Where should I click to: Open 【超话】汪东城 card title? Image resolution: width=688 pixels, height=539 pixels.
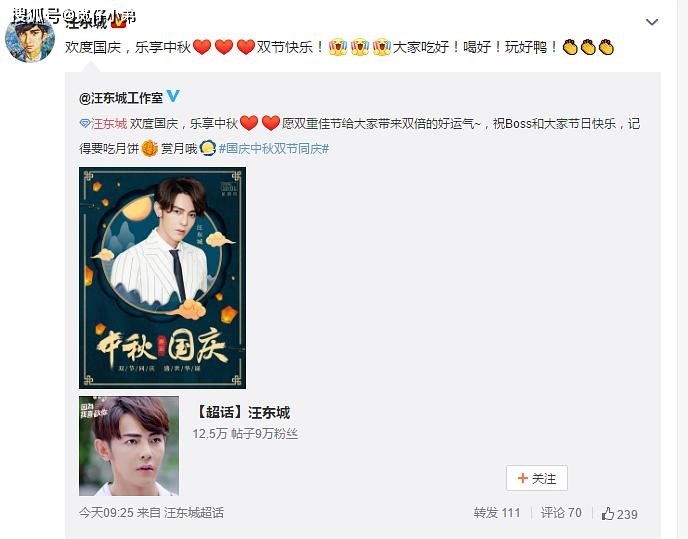(x=242, y=413)
